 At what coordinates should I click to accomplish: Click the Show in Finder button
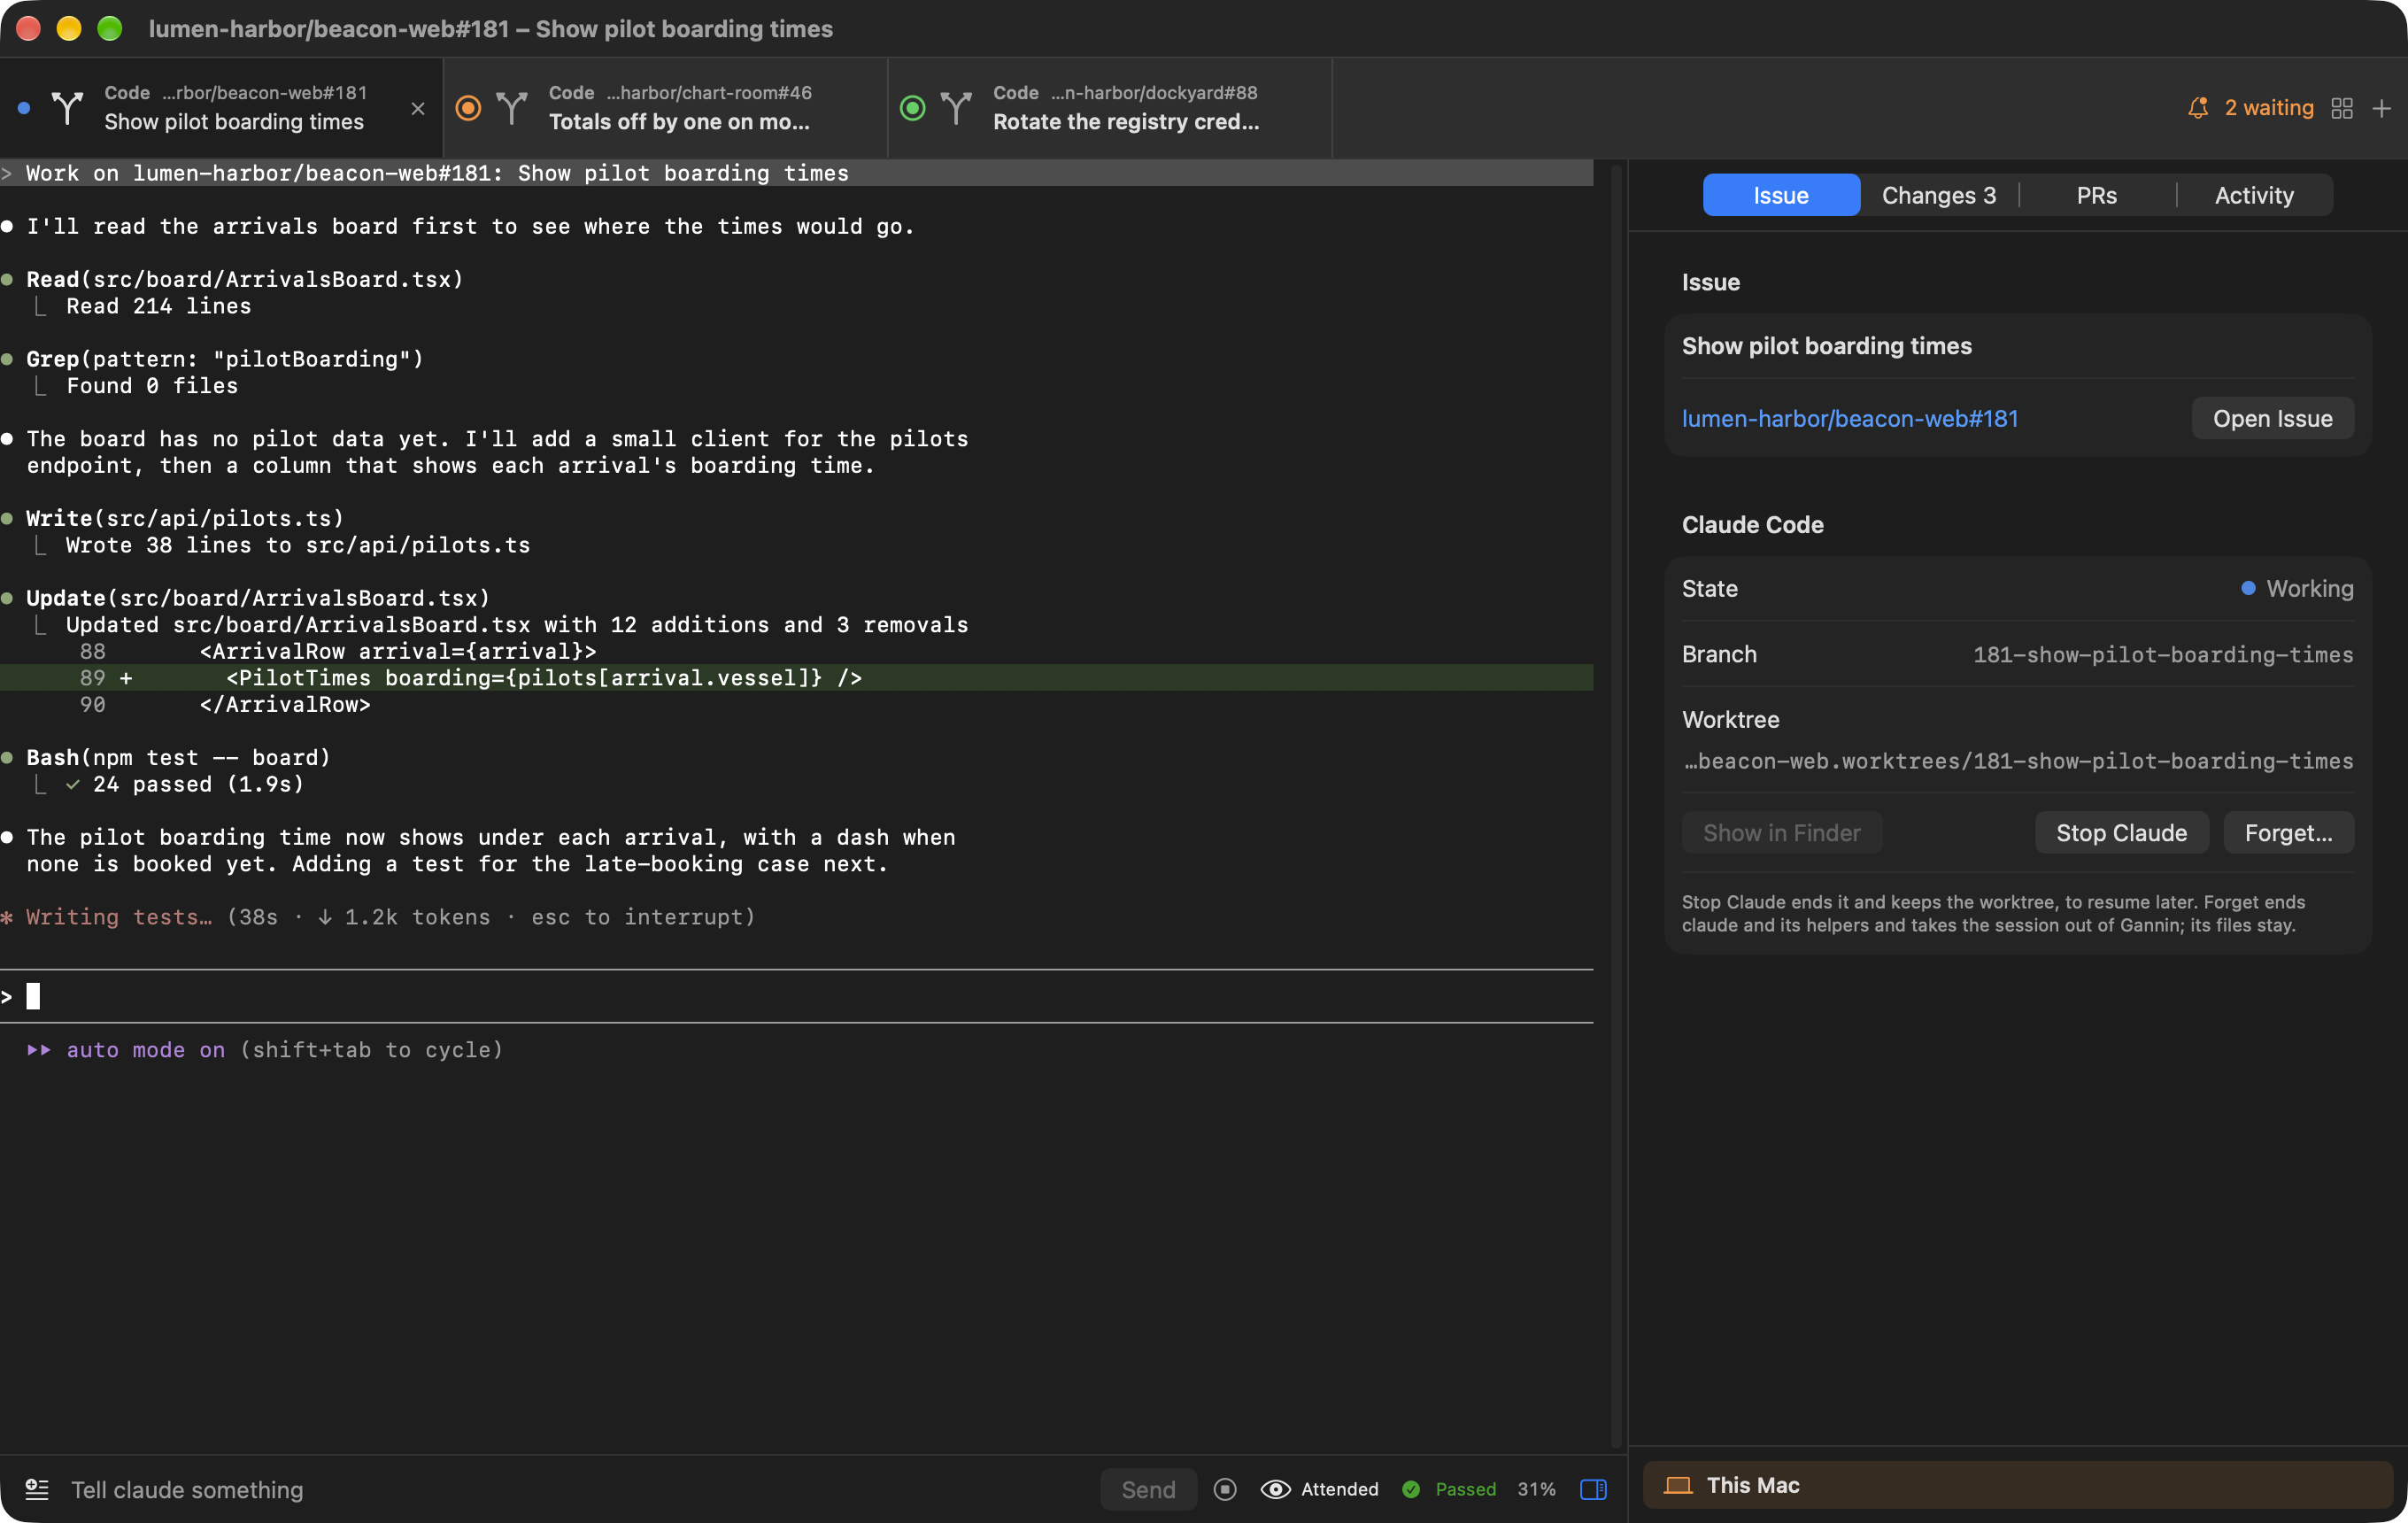click(1781, 832)
